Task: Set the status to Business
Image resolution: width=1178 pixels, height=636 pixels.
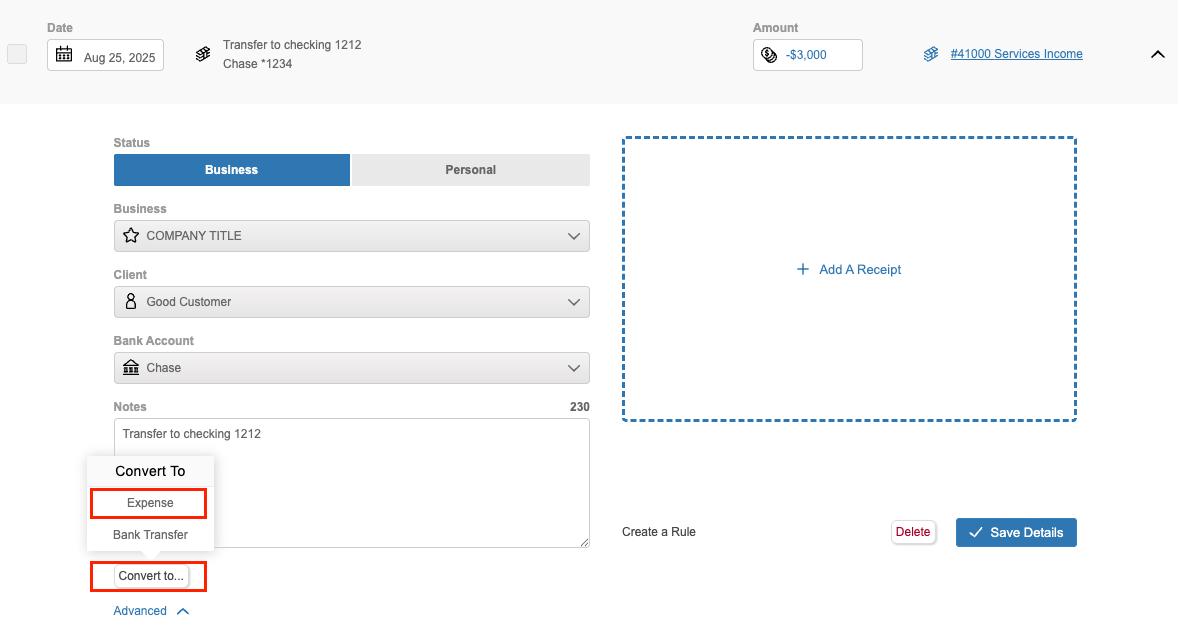Action: (232, 170)
